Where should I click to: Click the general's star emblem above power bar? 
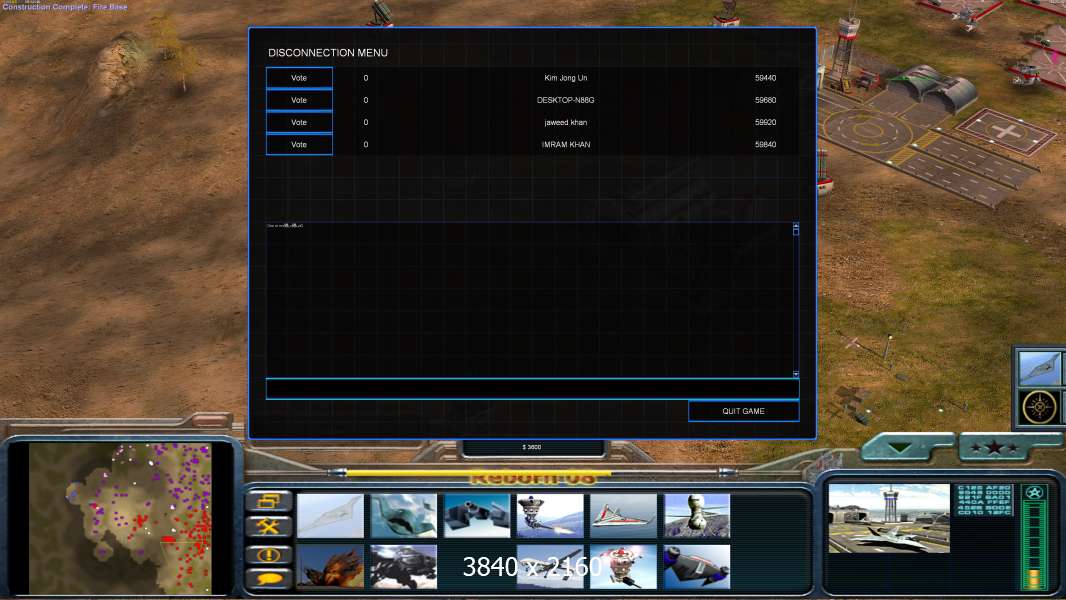[1035, 493]
